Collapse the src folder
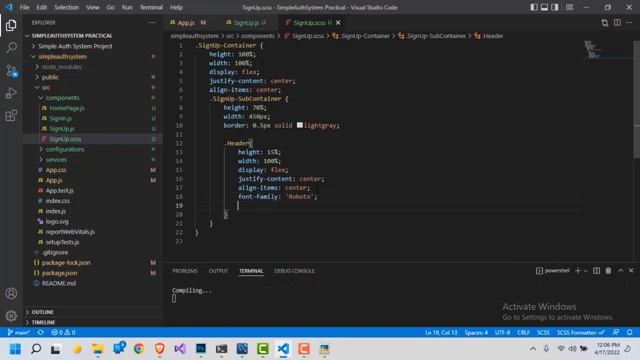This screenshot has width=640, height=360. click(x=46, y=87)
